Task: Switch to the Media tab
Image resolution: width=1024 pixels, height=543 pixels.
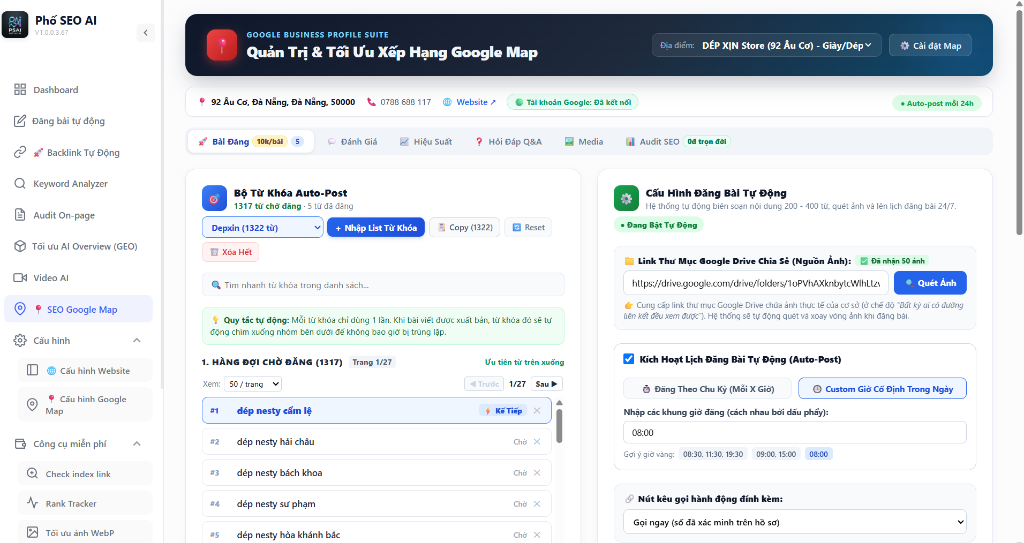Action: pyautogui.click(x=584, y=141)
